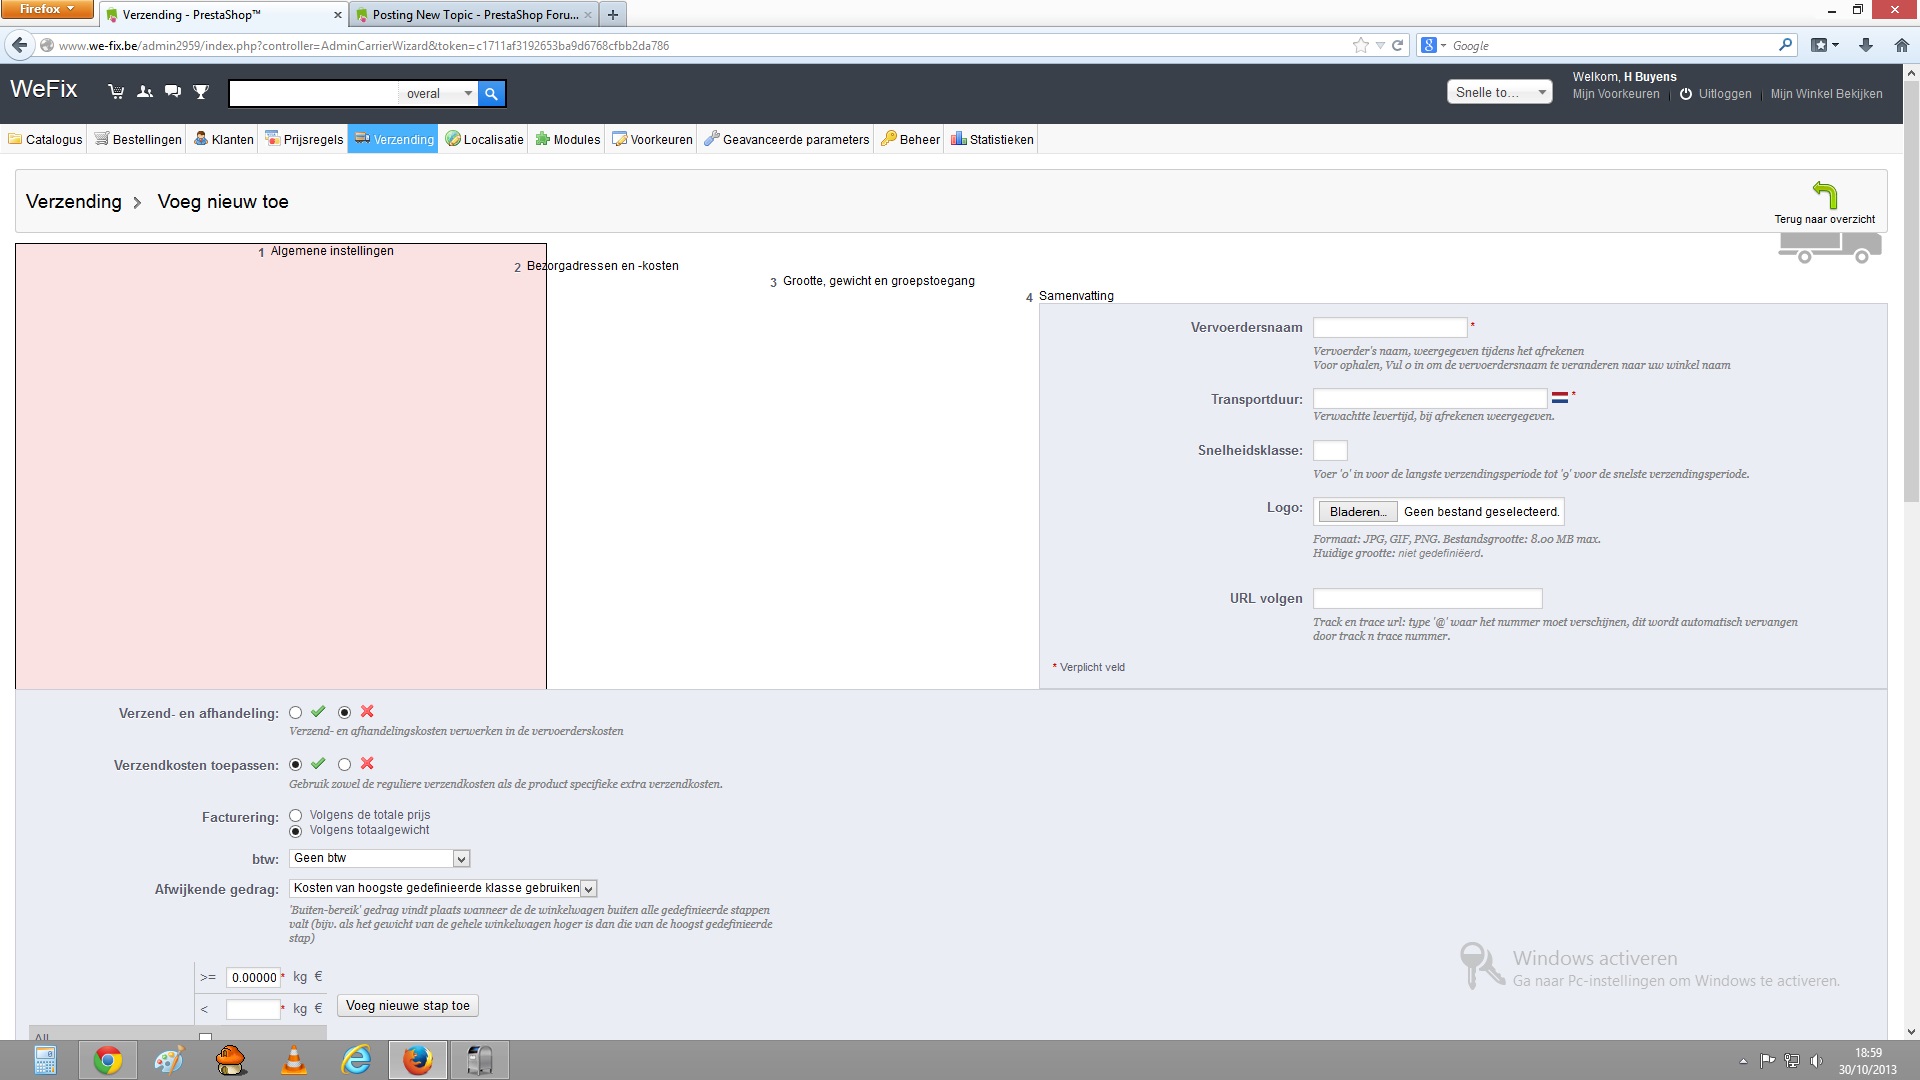Disable Verzendkosten toepassen radio button
1920x1080 pixels.
(x=344, y=765)
